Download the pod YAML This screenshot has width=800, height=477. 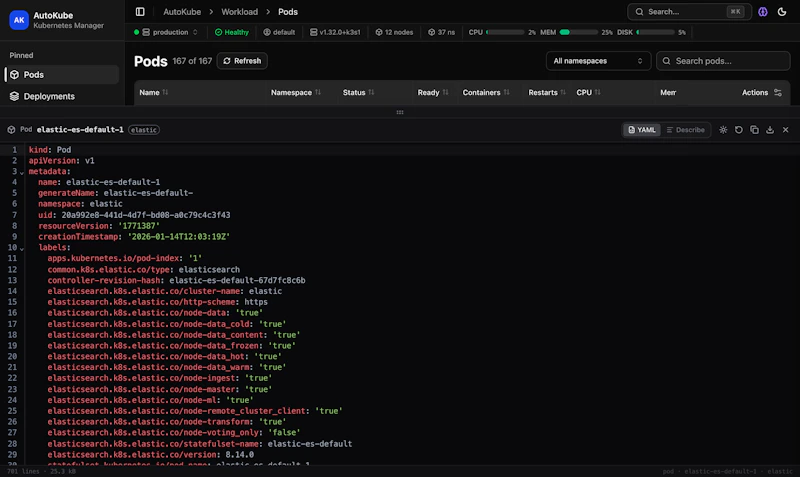pyautogui.click(x=770, y=130)
